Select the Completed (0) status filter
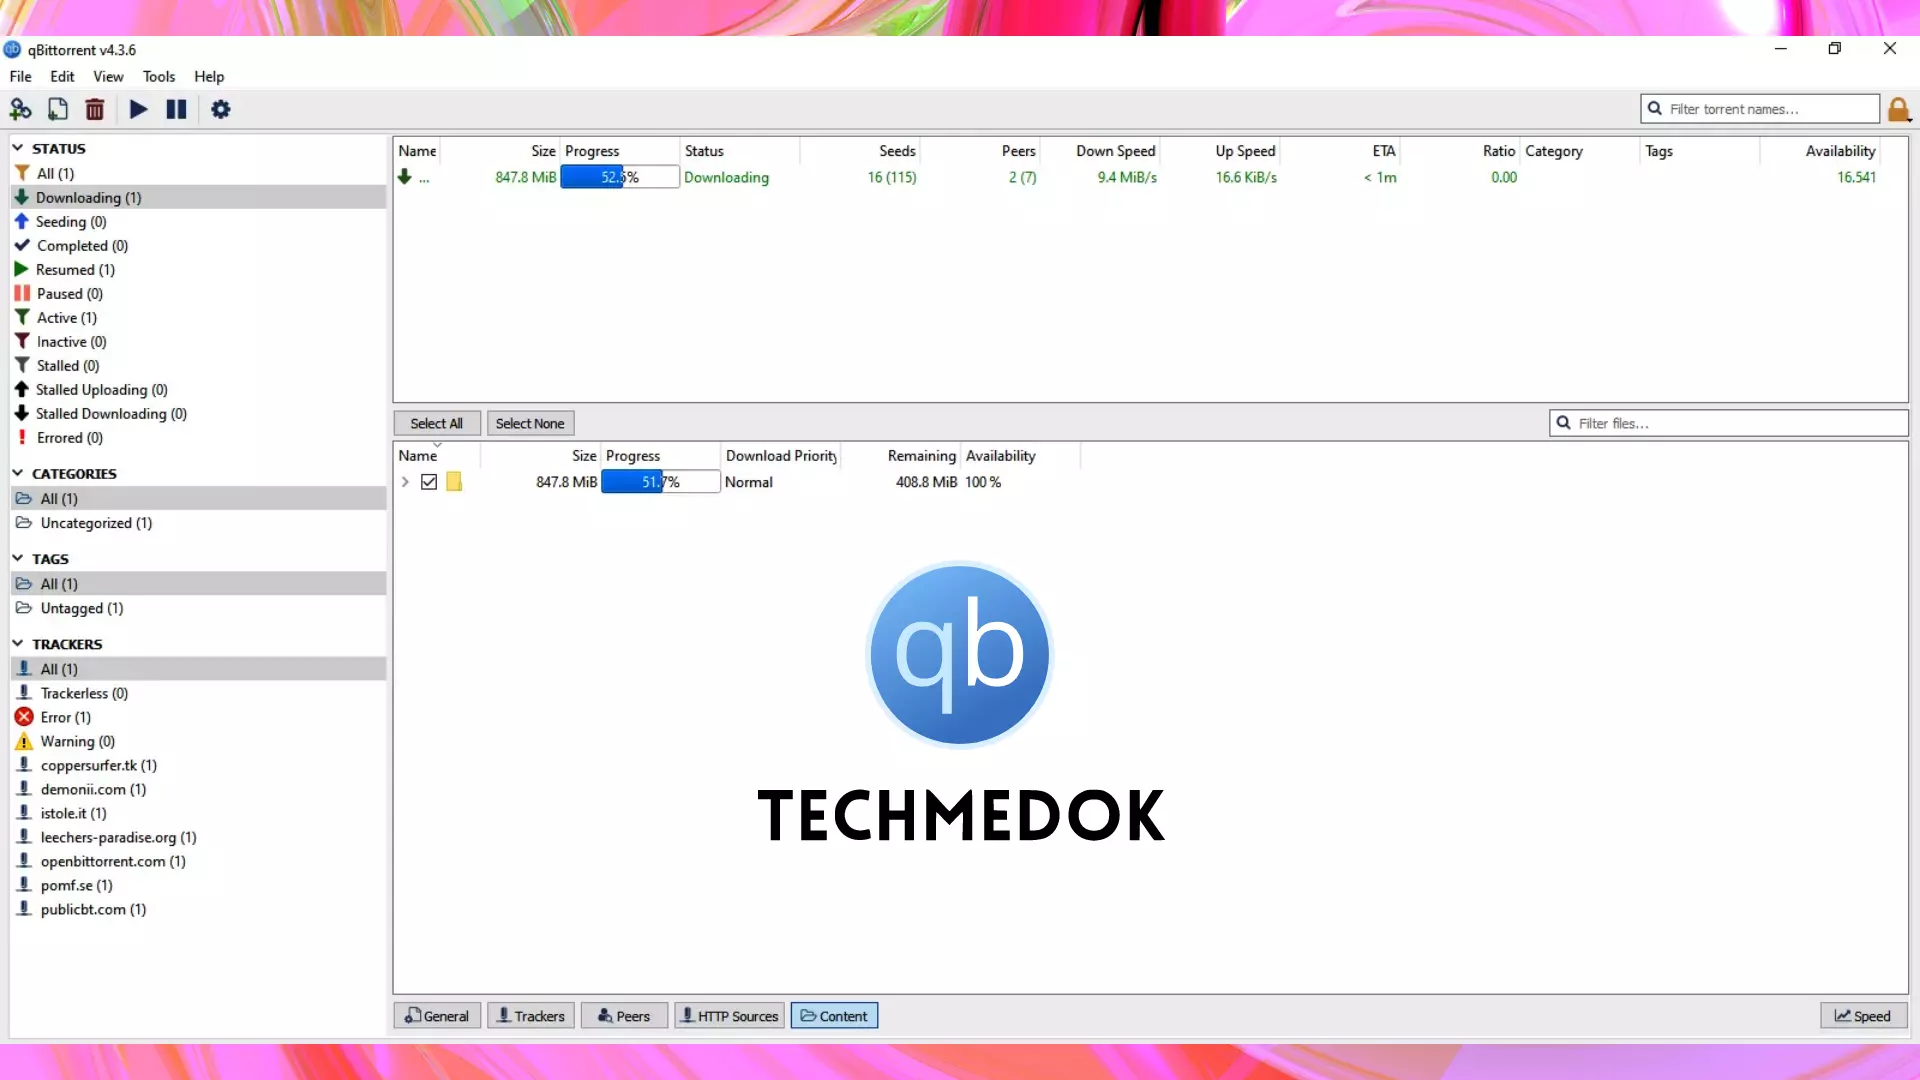1920x1080 pixels. [198, 245]
